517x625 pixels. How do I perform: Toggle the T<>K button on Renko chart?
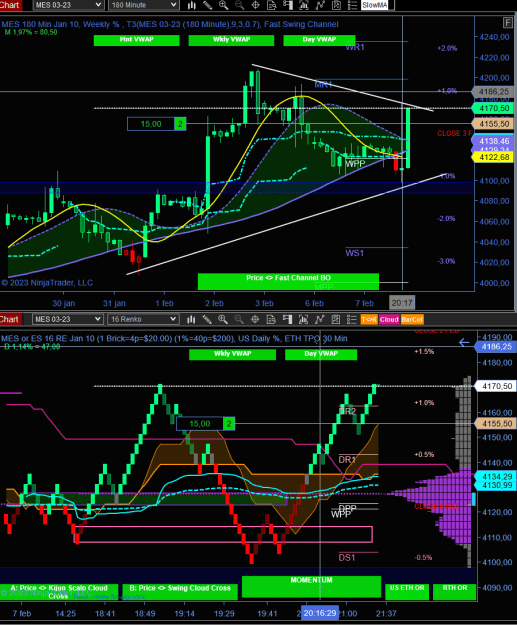(369, 319)
